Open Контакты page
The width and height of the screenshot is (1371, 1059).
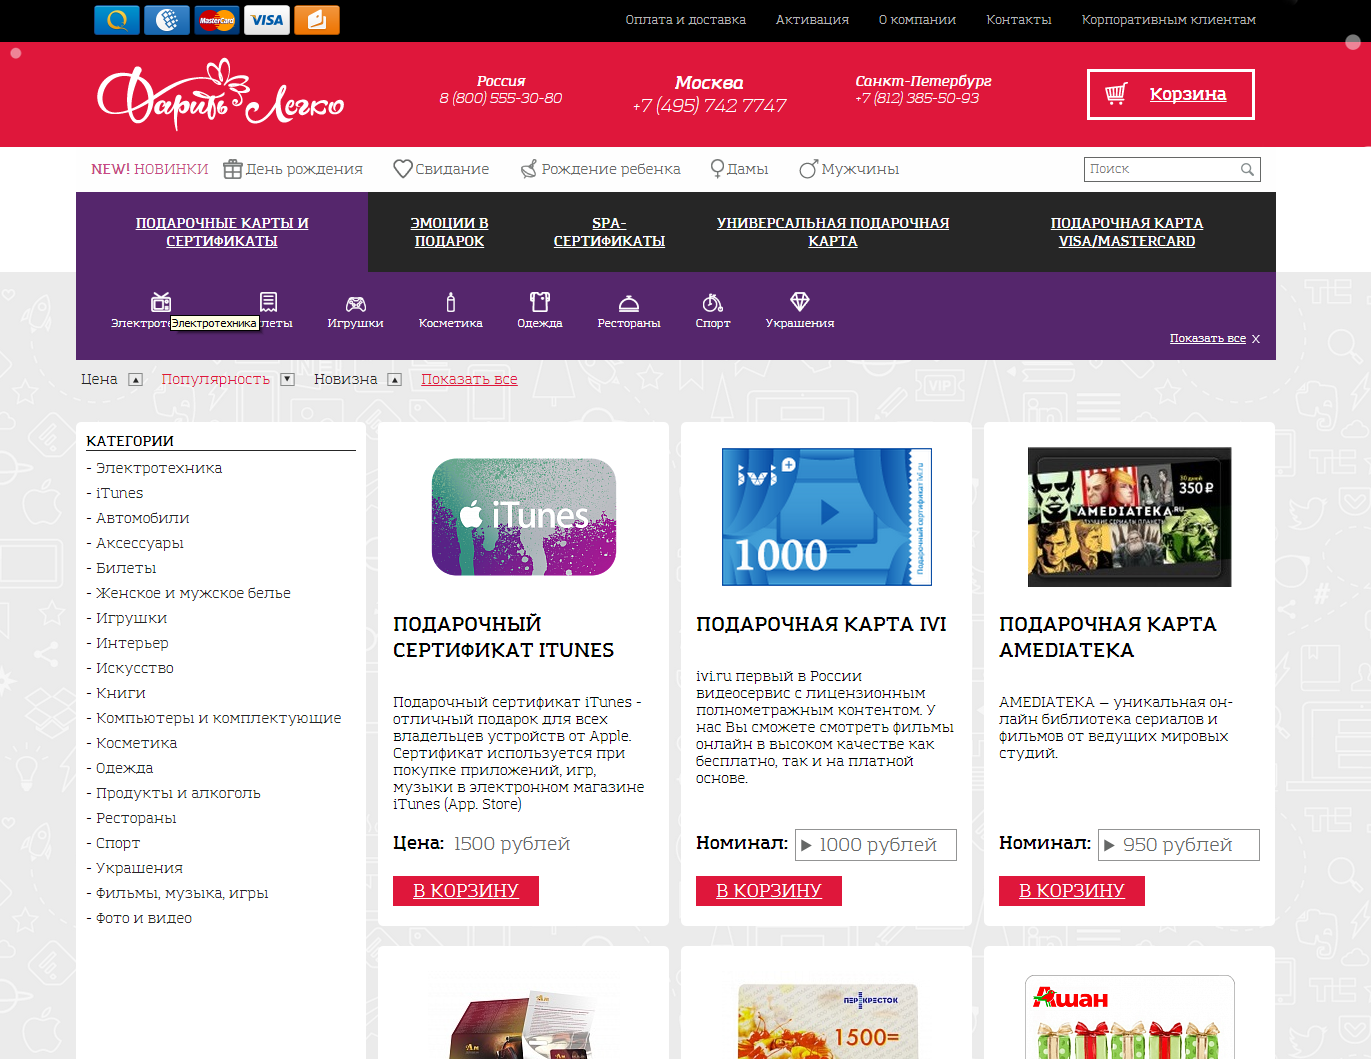coord(1019,20)
